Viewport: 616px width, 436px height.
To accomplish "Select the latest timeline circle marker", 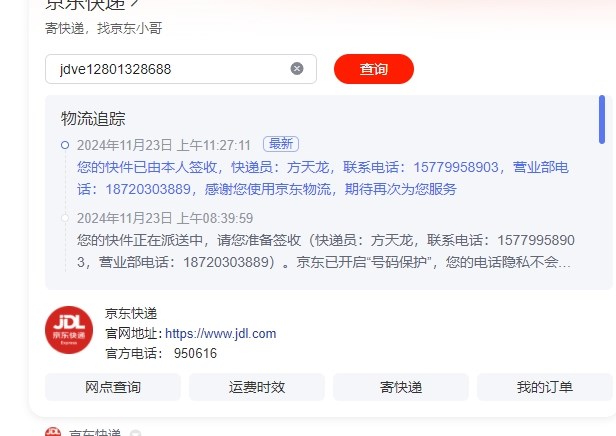I will click(x=65, y=145).
